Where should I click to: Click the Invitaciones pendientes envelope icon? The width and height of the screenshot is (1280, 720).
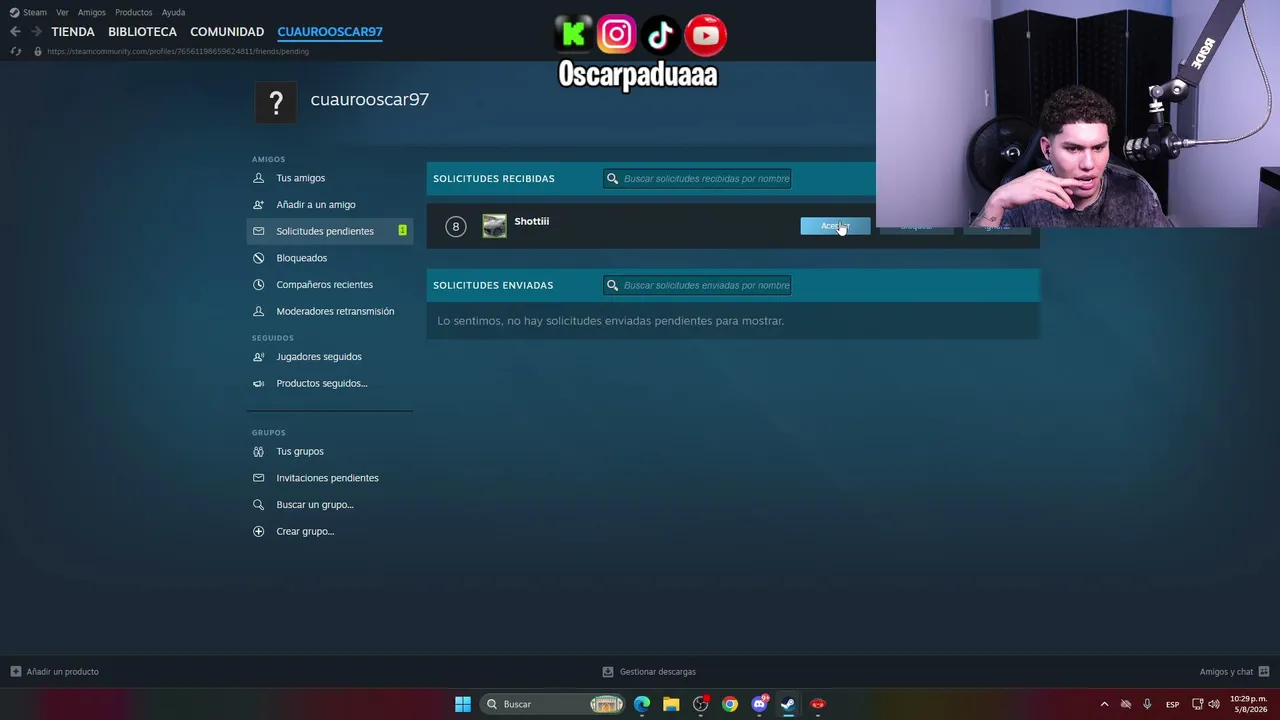[x=259, y=478]
